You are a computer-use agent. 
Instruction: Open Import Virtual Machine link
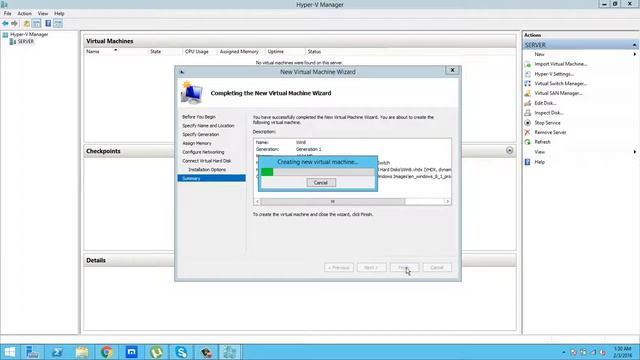click(x=561, y=64)
